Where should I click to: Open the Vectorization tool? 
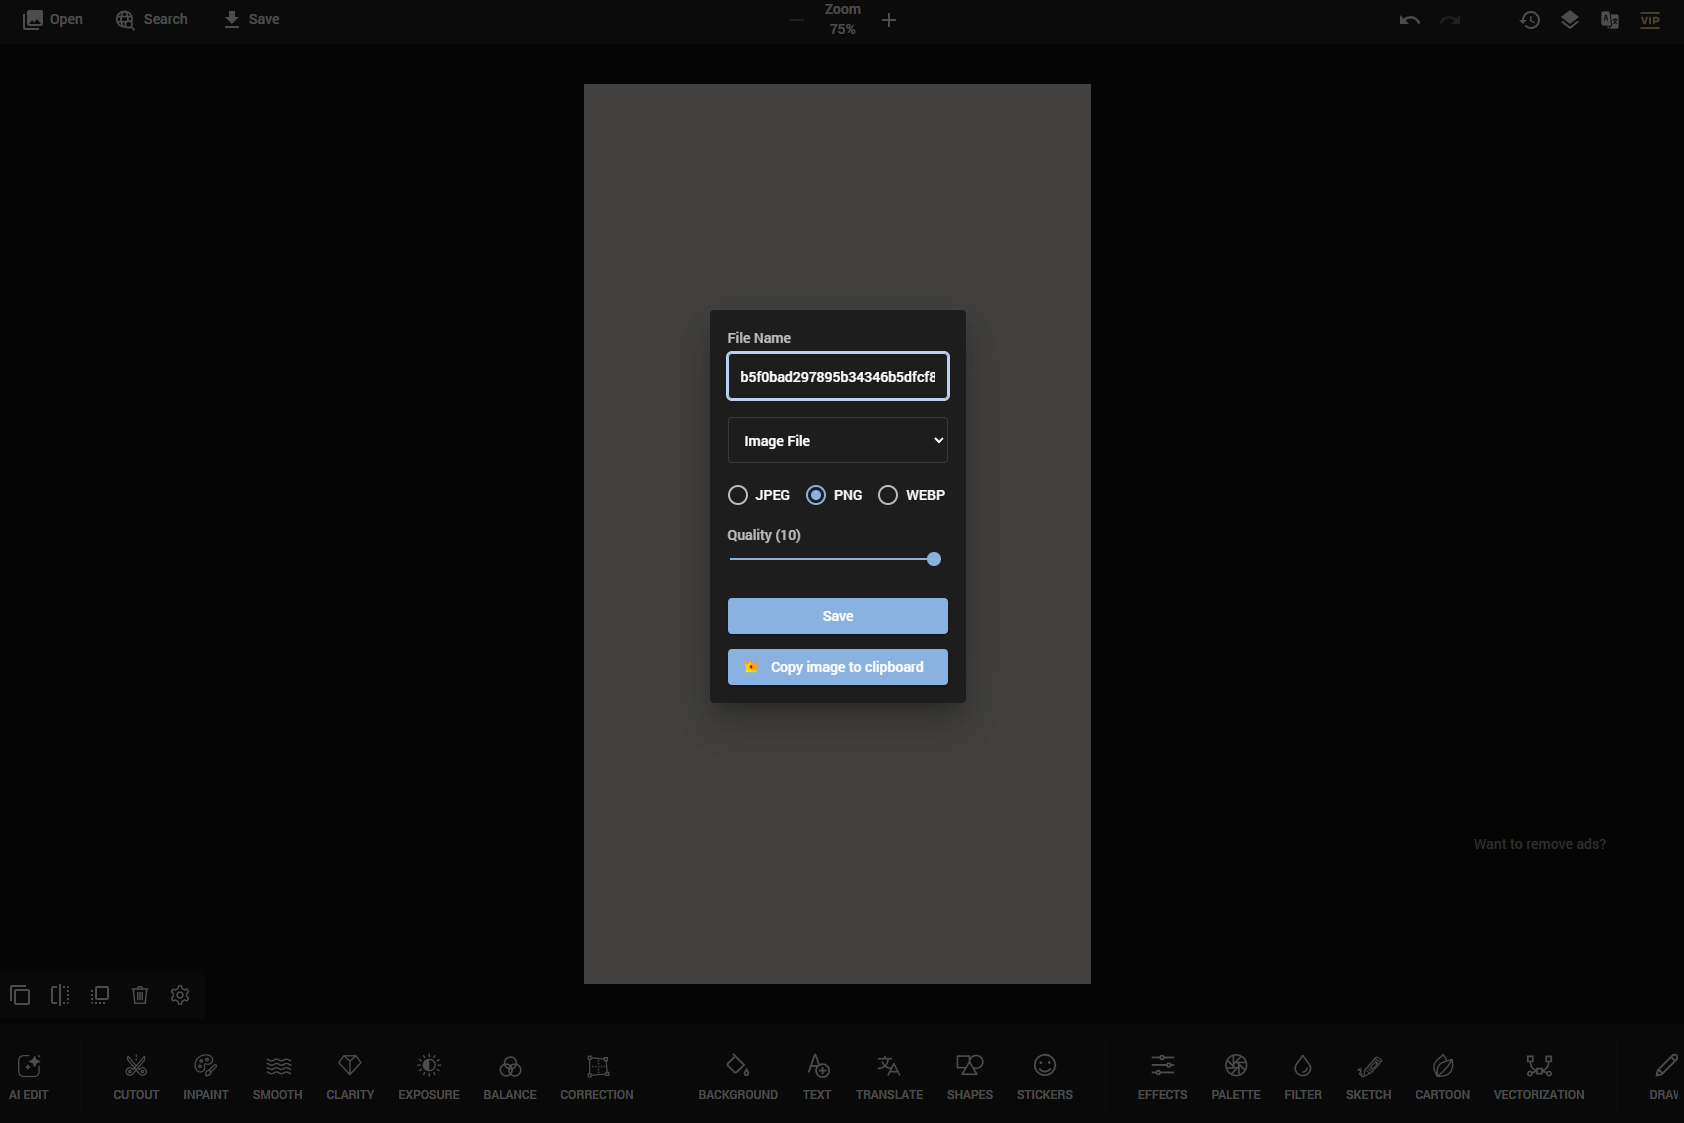click(x=1539, y=1076)
